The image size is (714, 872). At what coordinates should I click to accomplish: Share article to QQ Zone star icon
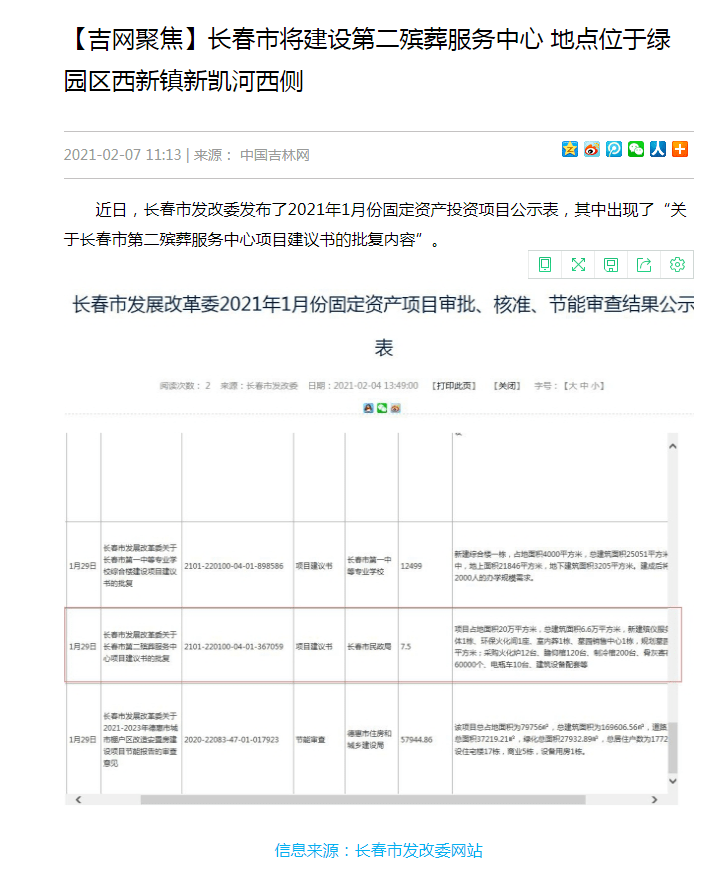[x=569, y=149]
